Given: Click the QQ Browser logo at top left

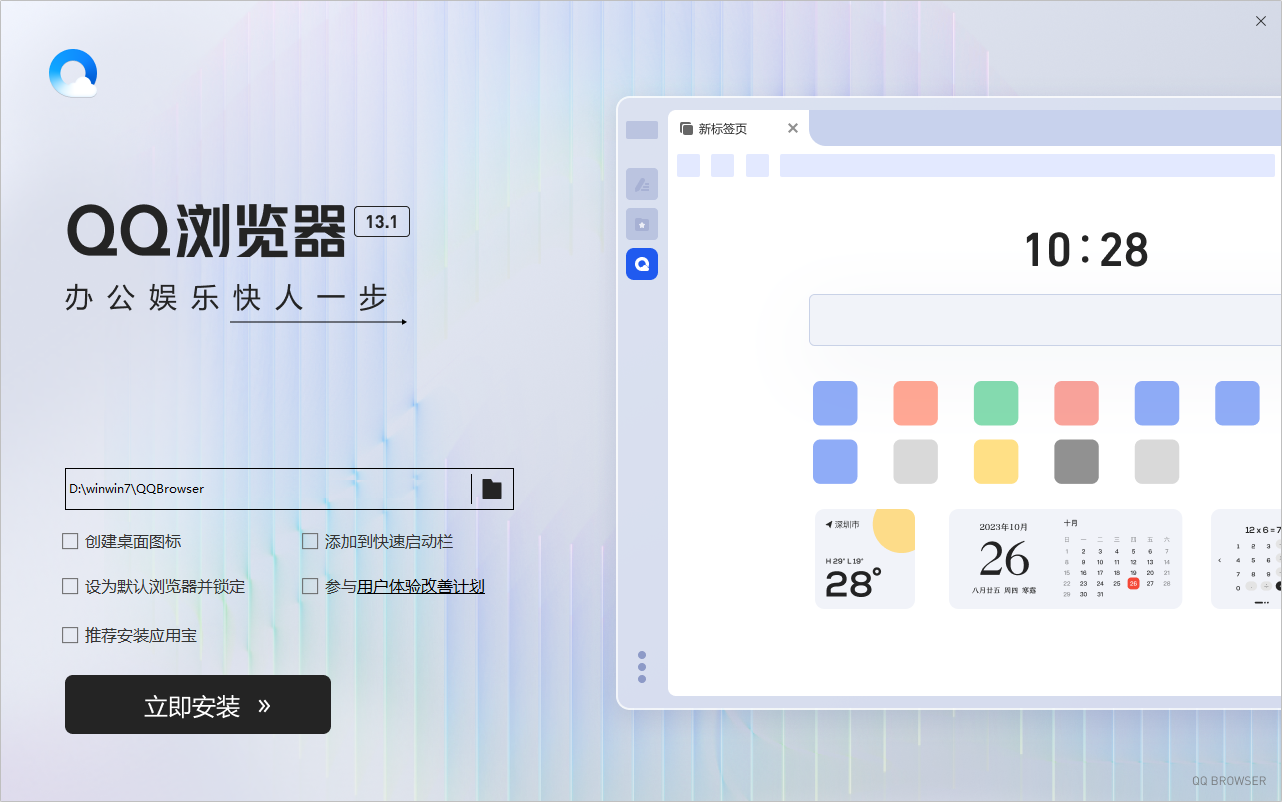Looking at the screenshot, I should coord(73,73).
